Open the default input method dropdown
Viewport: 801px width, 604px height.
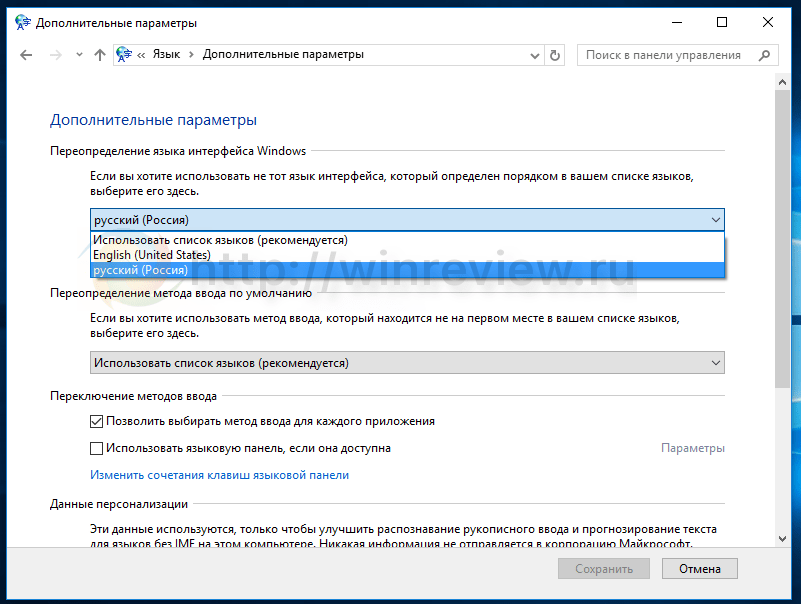coord(407,363)
